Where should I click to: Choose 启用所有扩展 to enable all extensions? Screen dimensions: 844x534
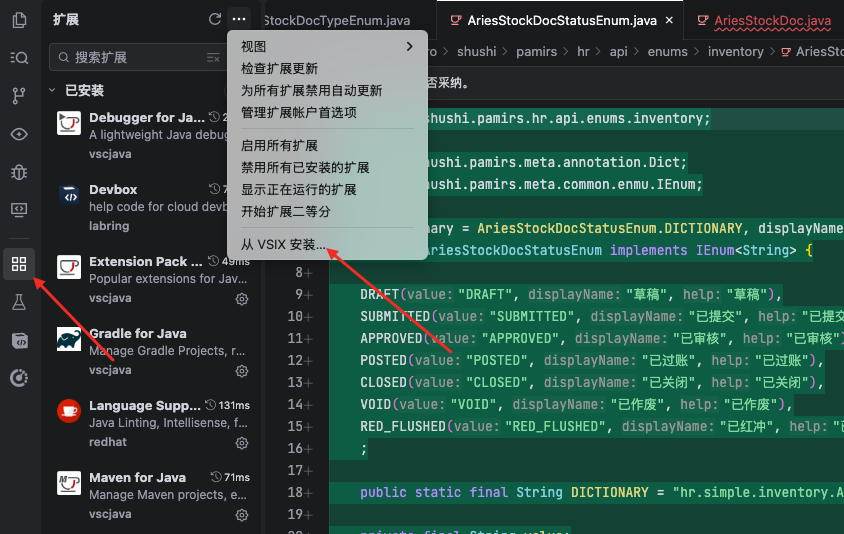point(279,145)
